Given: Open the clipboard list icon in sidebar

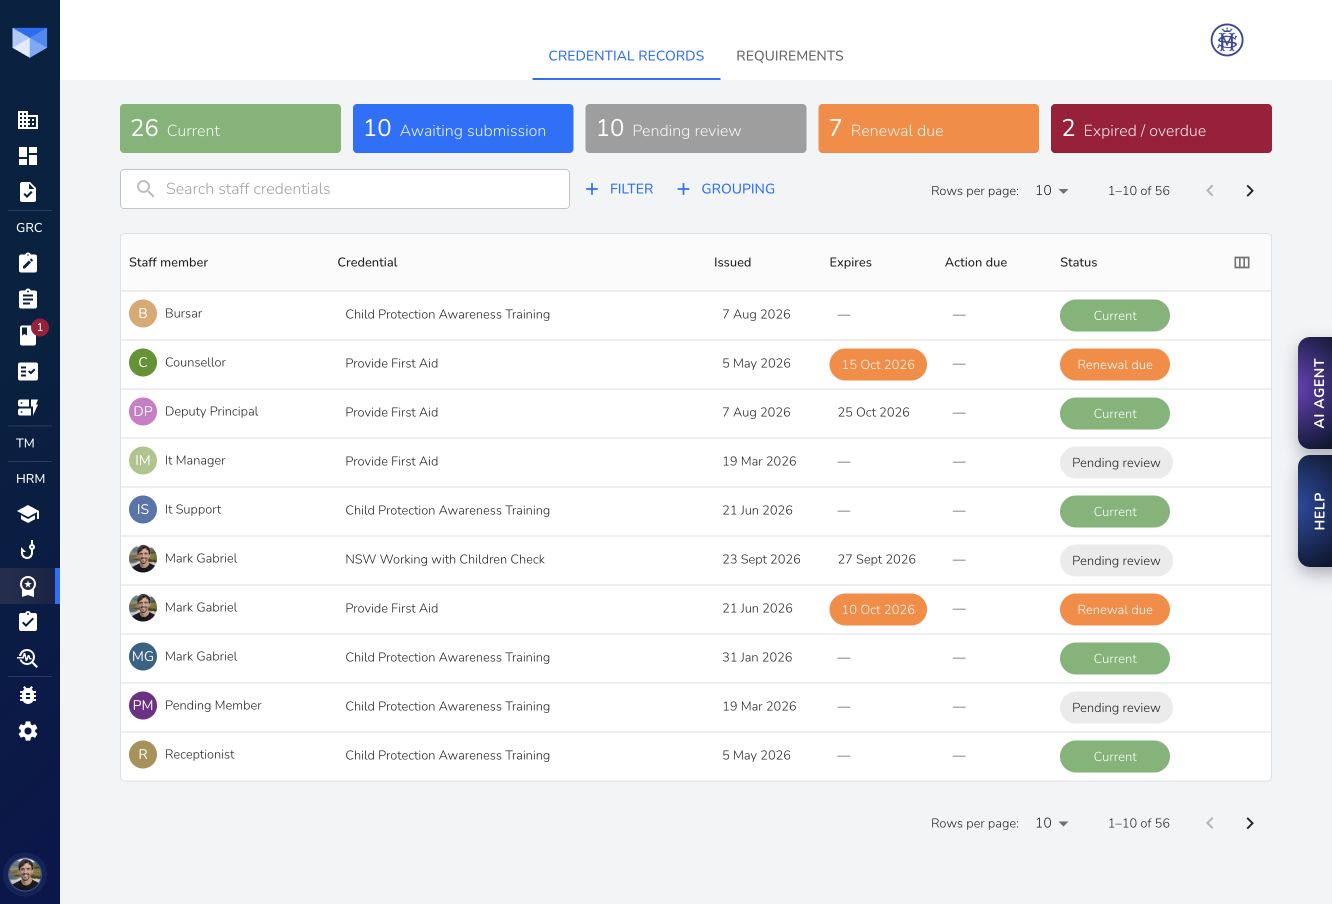Looking at the screenshot, I should point(28,299).
